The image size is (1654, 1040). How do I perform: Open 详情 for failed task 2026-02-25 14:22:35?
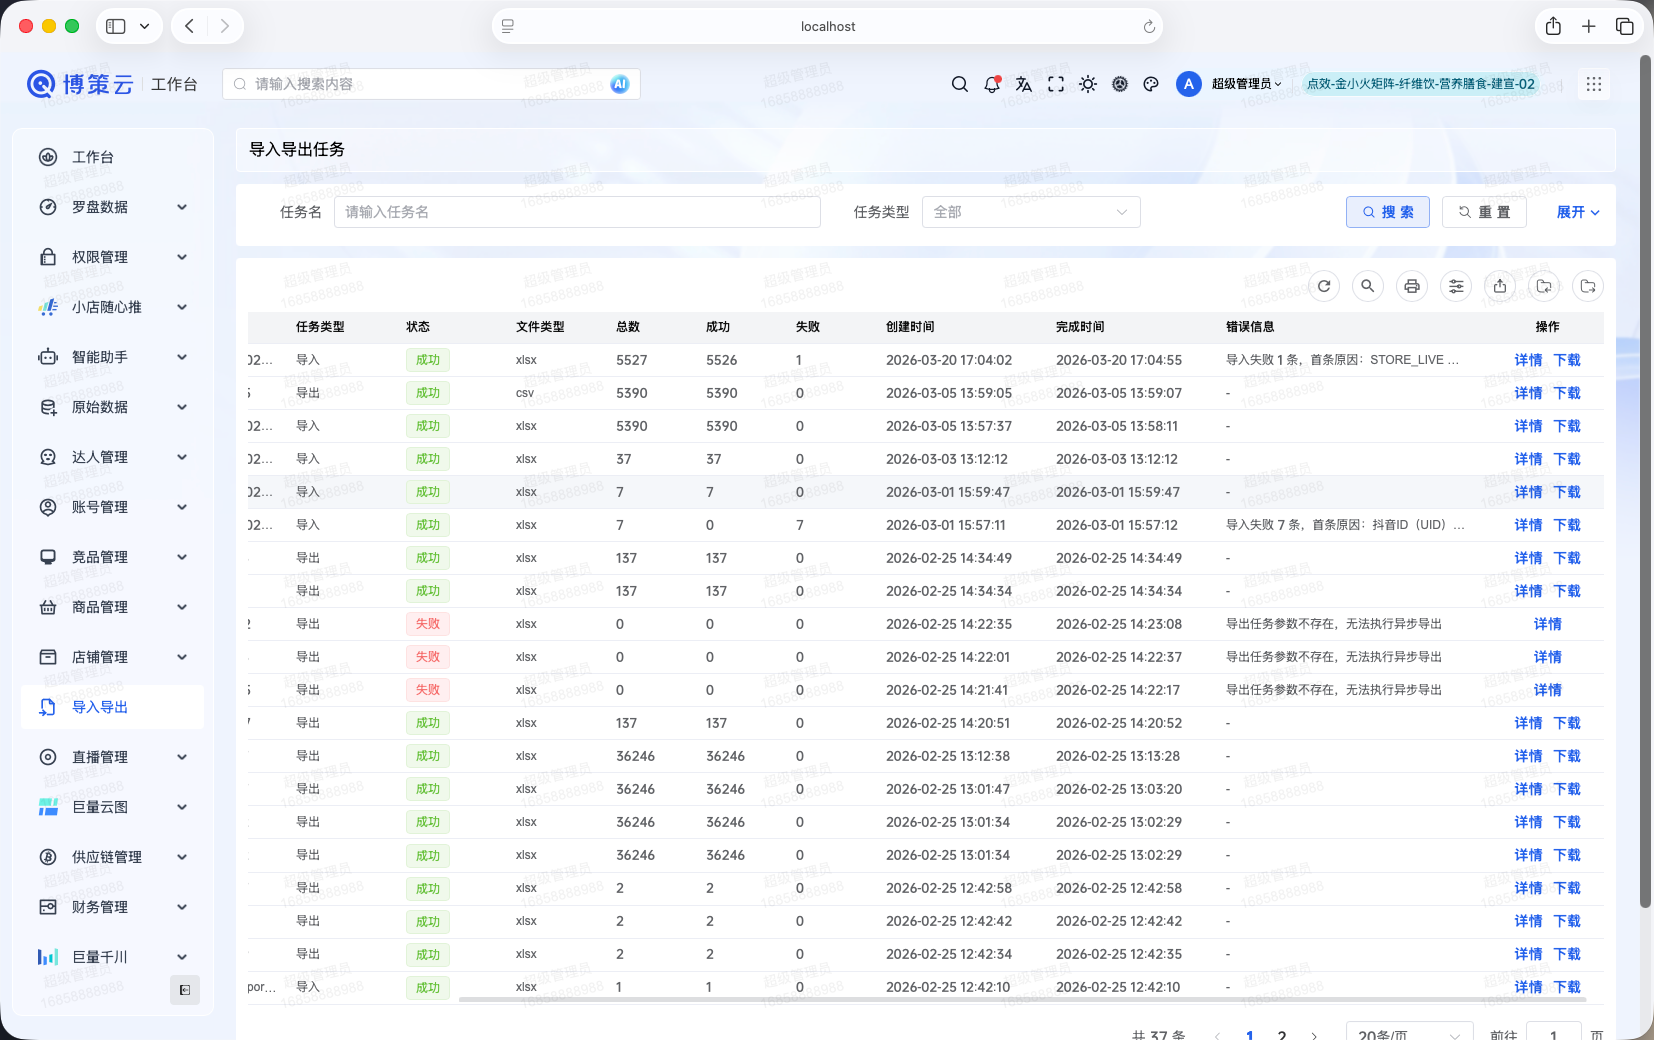1547,624
